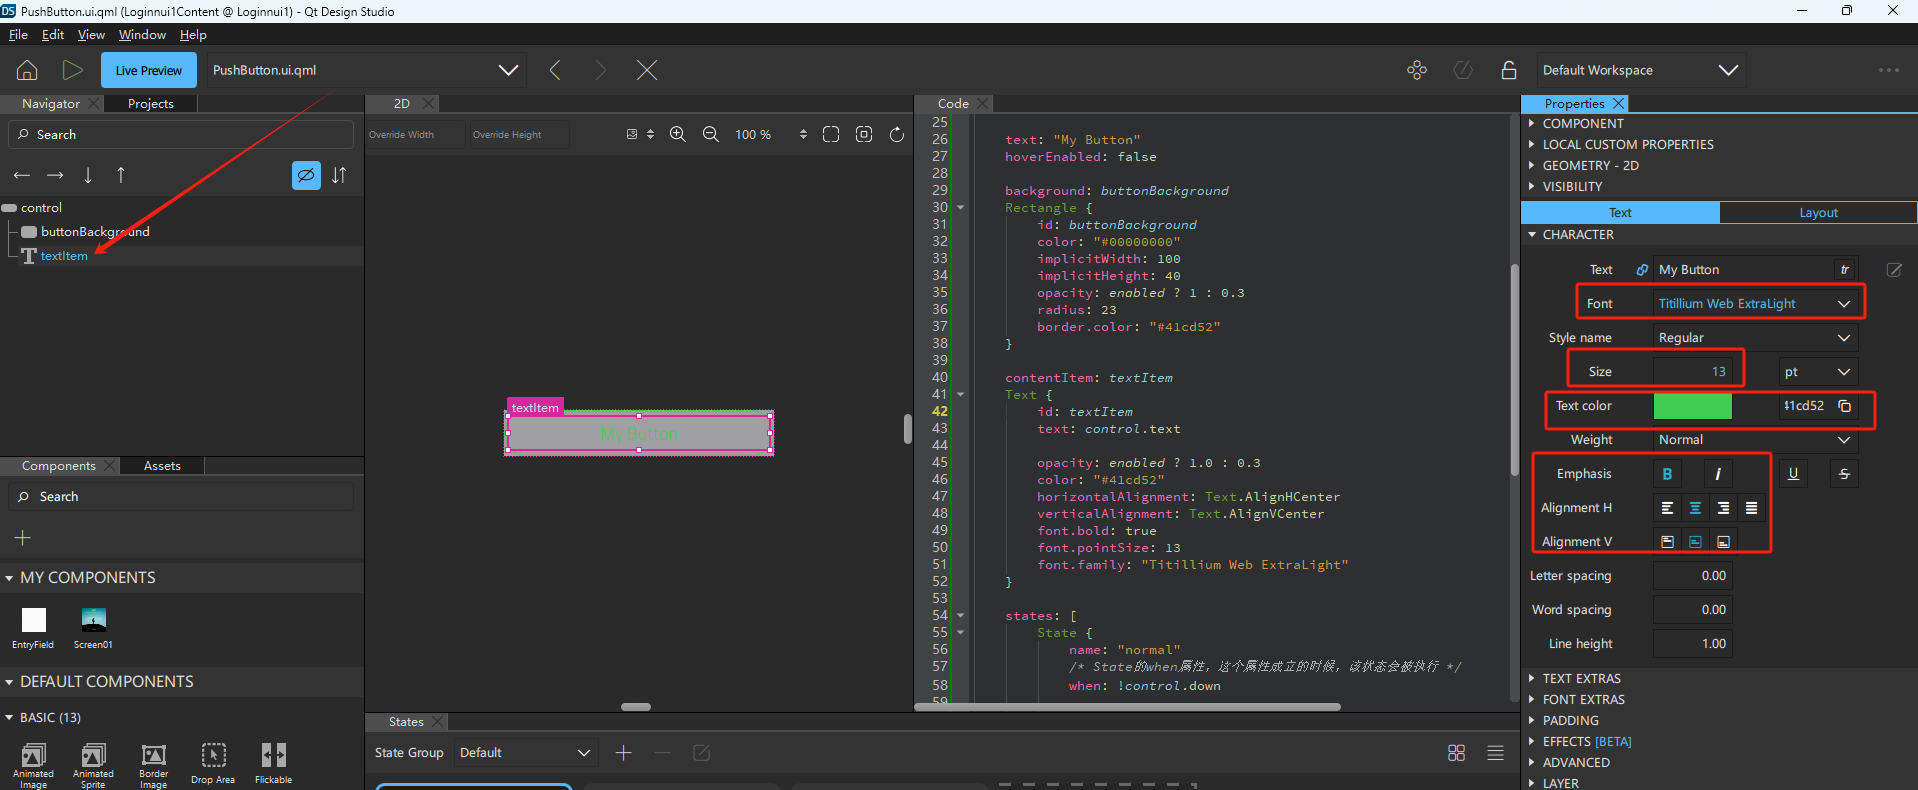Click the Navigator search field

pos(181,135)
